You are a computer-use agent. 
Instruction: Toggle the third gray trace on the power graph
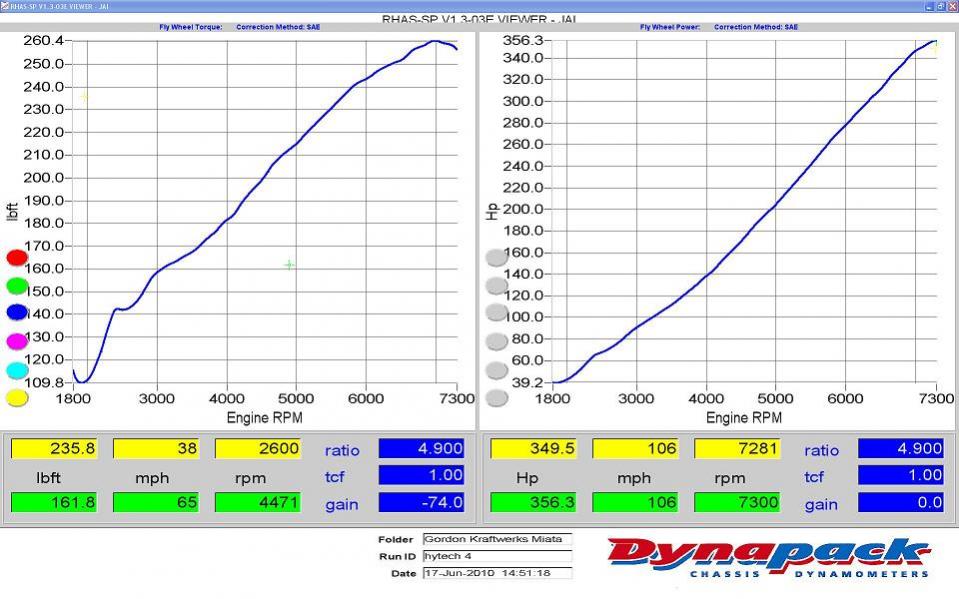(x=496, y=312)
